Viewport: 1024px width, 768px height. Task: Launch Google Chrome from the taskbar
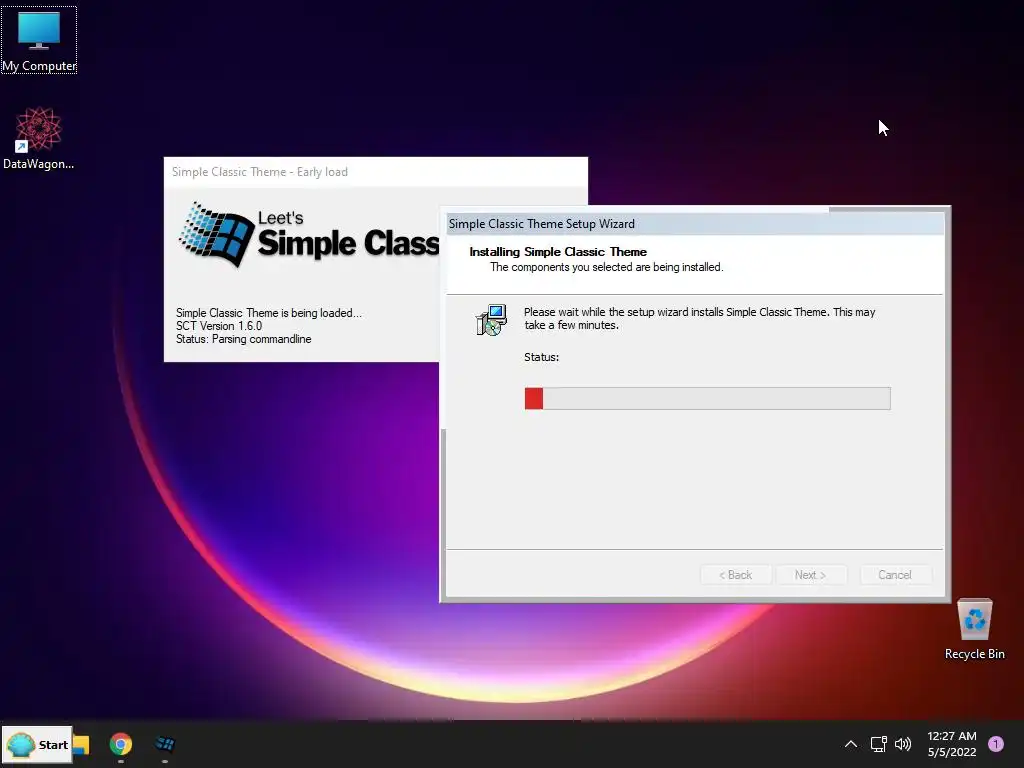click(121, 744)
